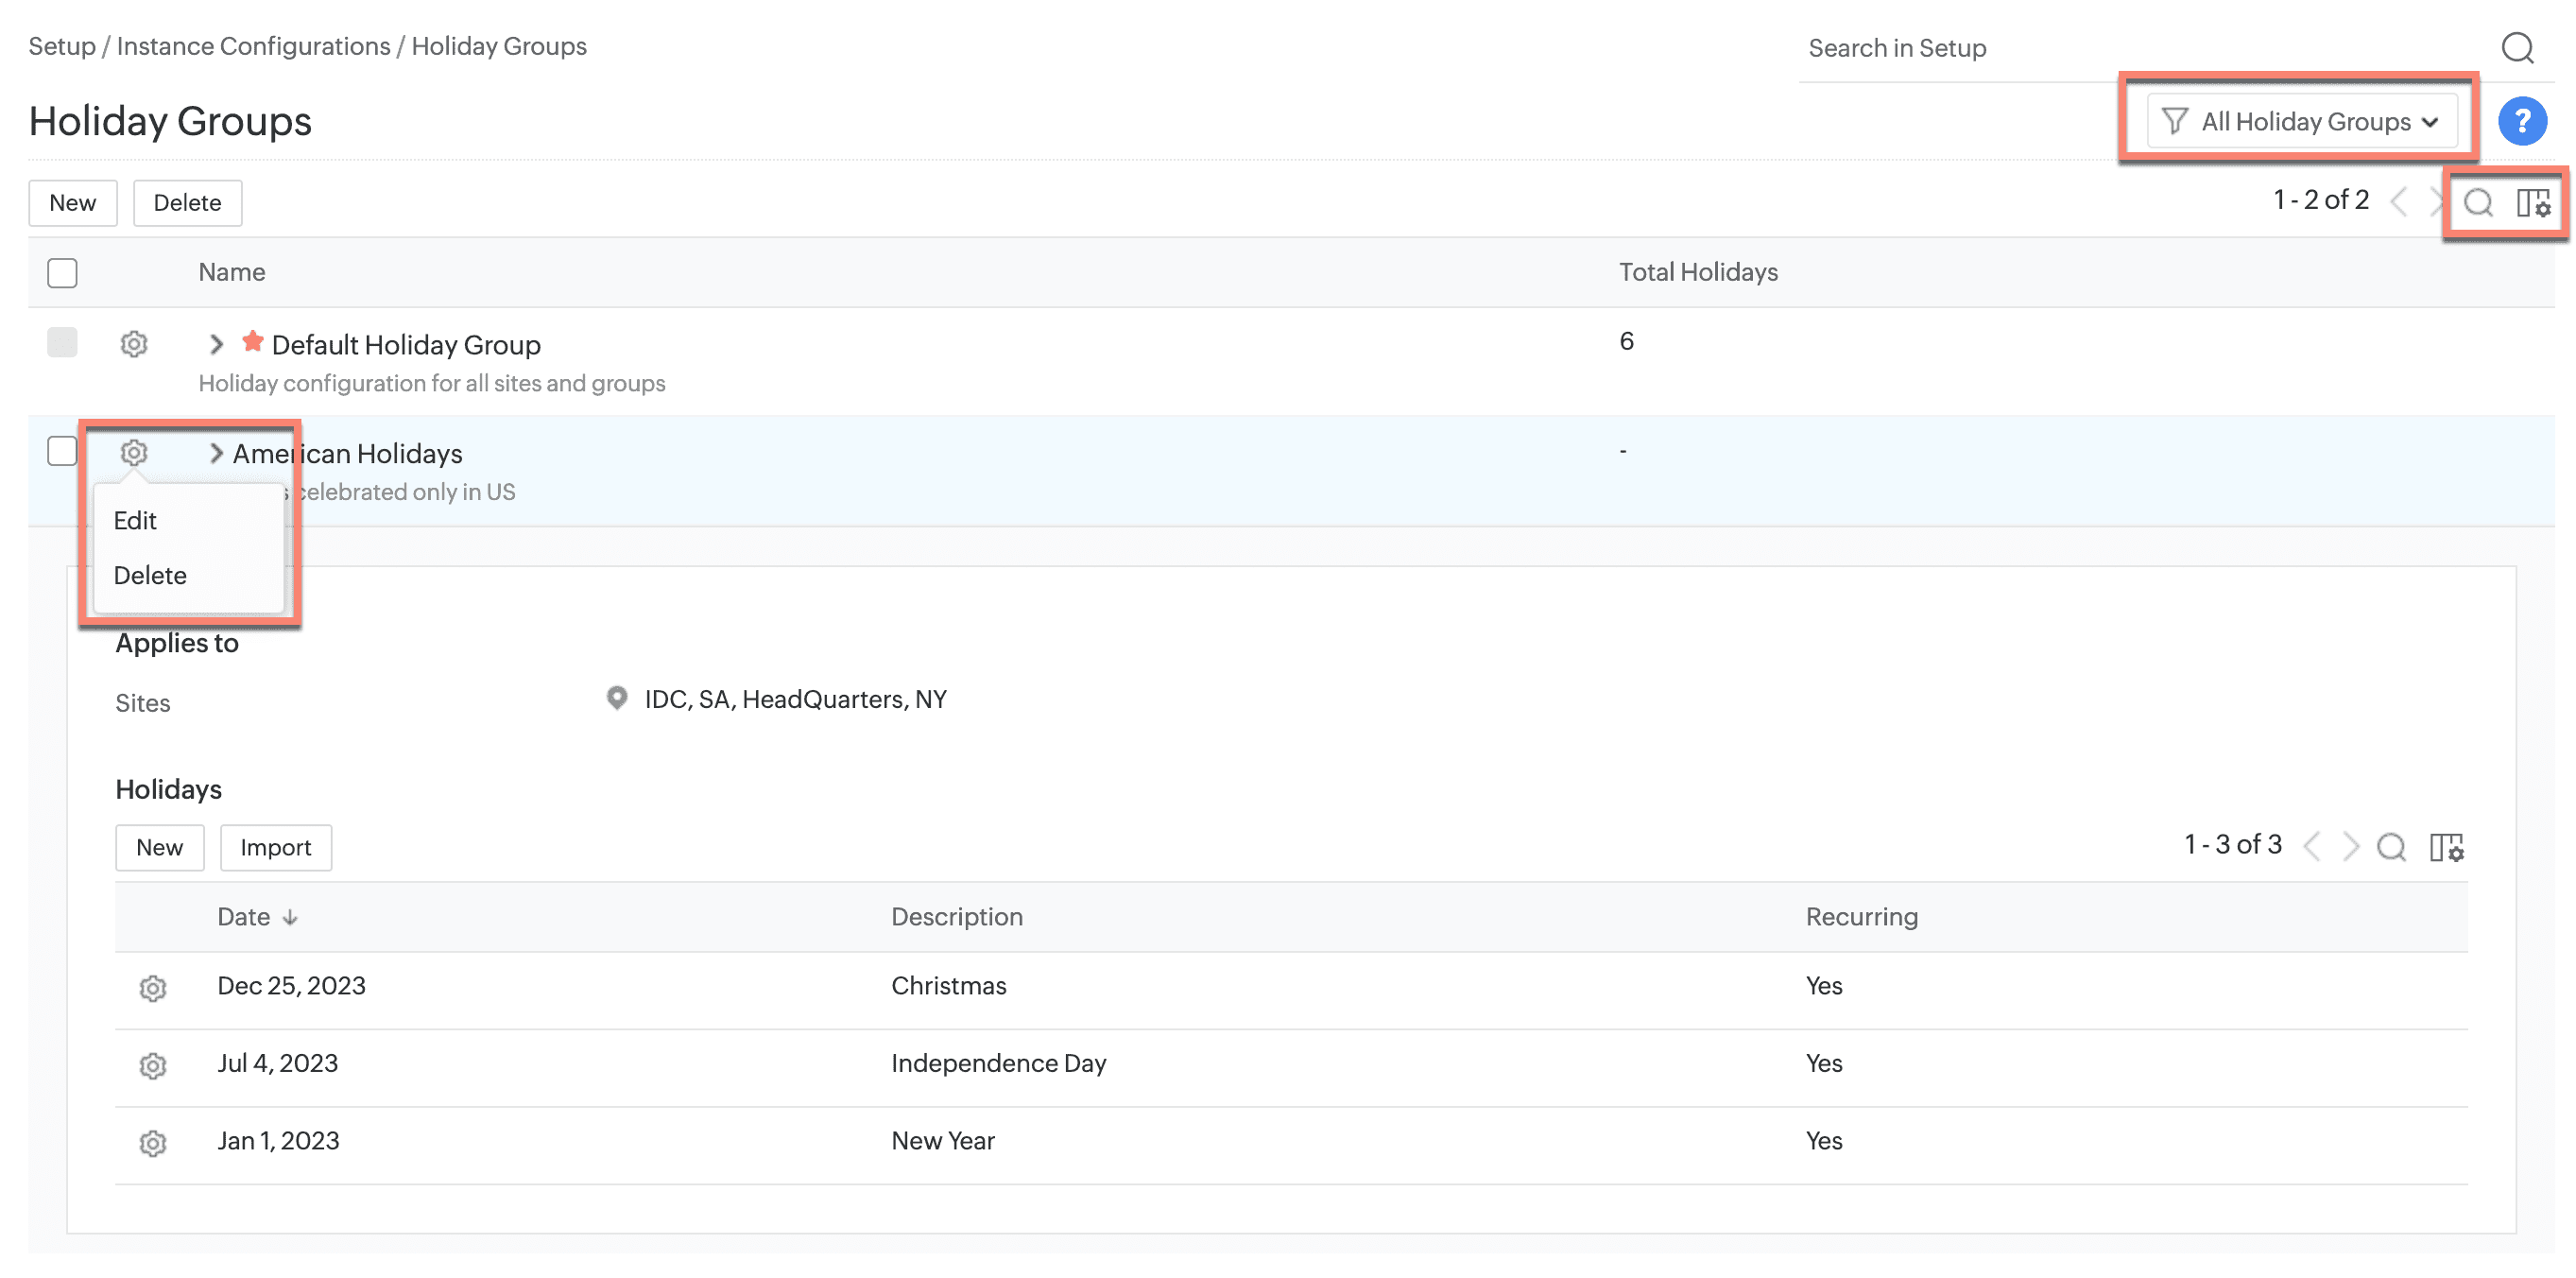Image resolution: width=2576 pixels, height=1278 pixels.
Task: Click the Import button under Holidays
Action: [x=275, y=847]
